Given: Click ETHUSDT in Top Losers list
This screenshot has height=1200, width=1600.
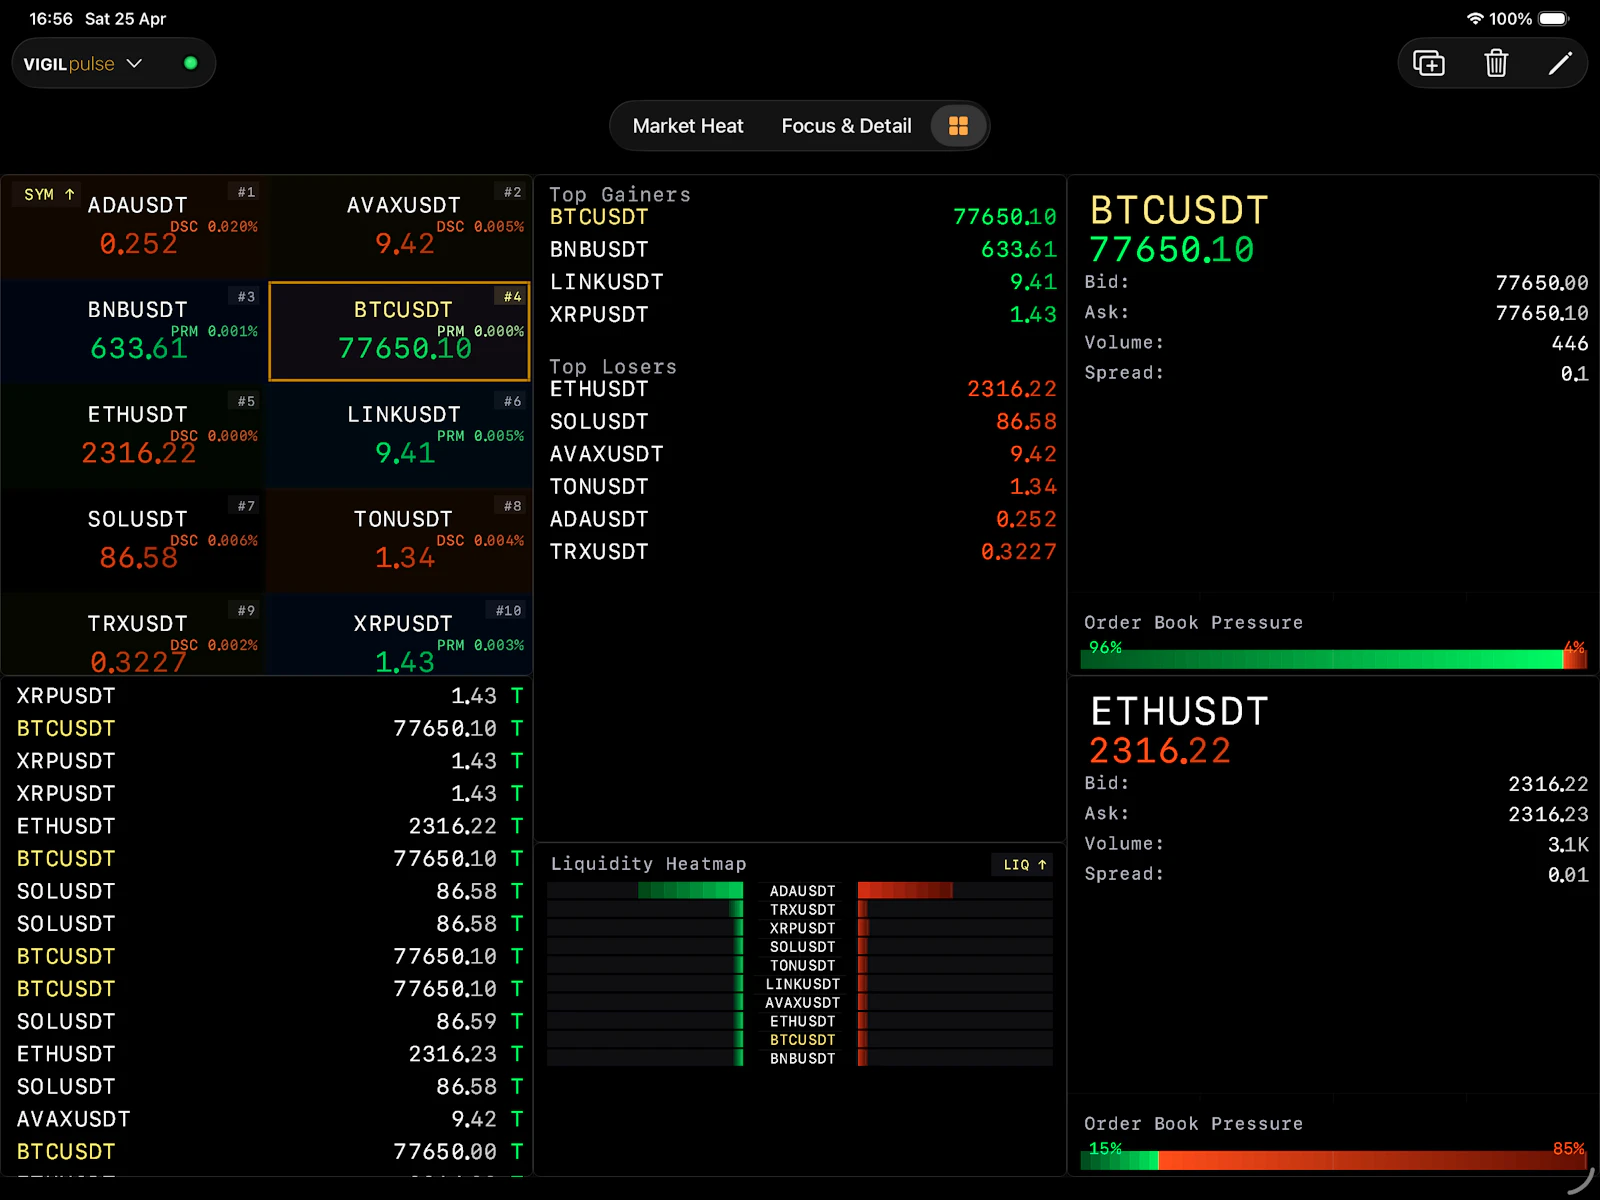Looking at the screenshot, I should pyautogui.click(x=802, y=389).
